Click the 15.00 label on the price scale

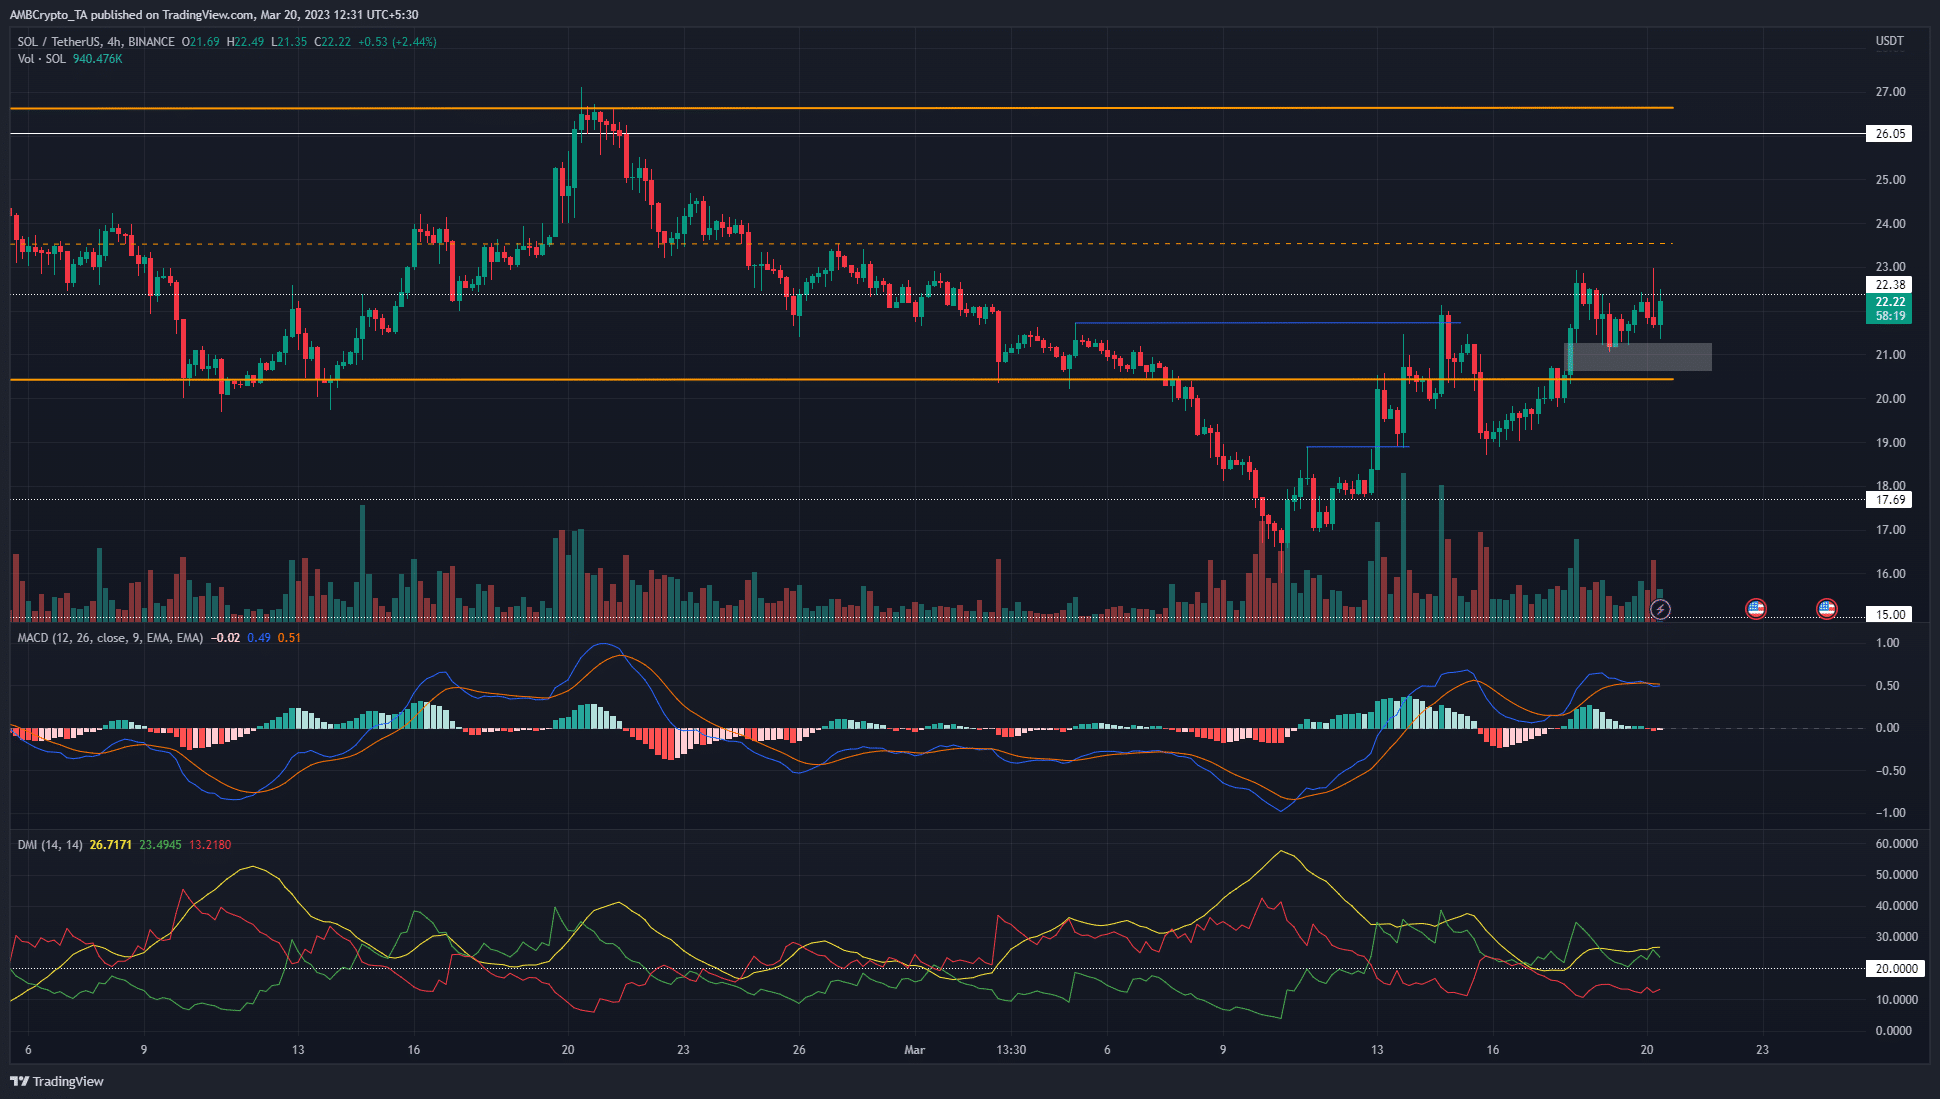point(1888,614)
